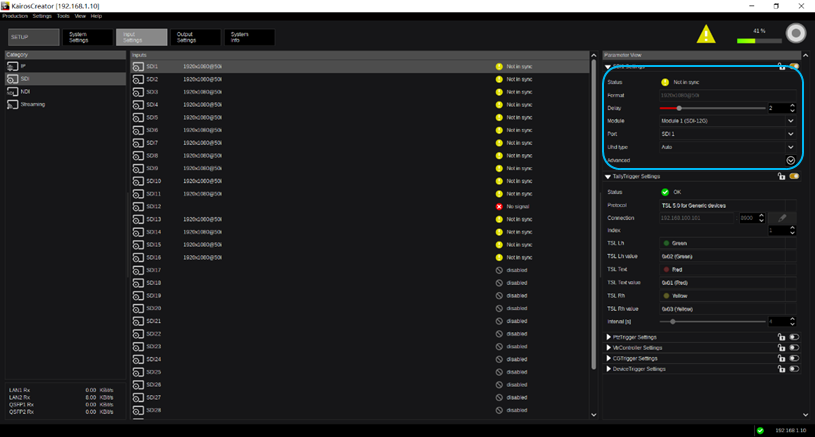This screenshot has height=437, width=815.
Task: Select the IP category icon
Action: 12,67
